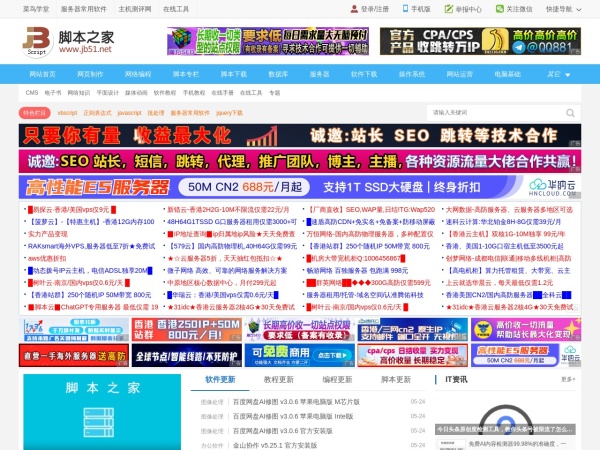Open 百度网盘AI修图 v3.0.6 官方安装版 entry
Screen dimensions: 600x450
pos(282,431)
